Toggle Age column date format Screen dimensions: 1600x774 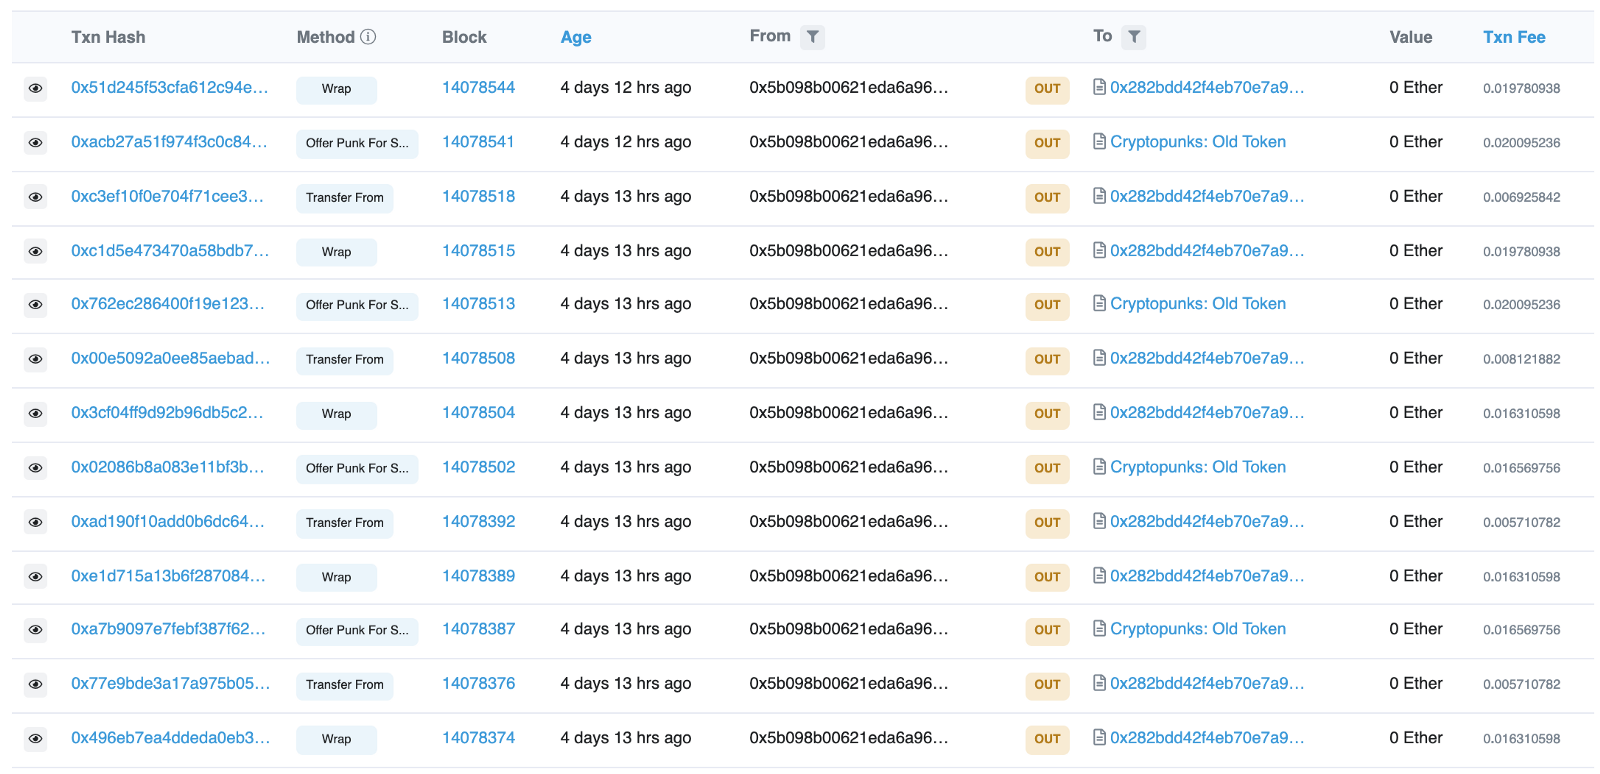(x=576, y=37)
